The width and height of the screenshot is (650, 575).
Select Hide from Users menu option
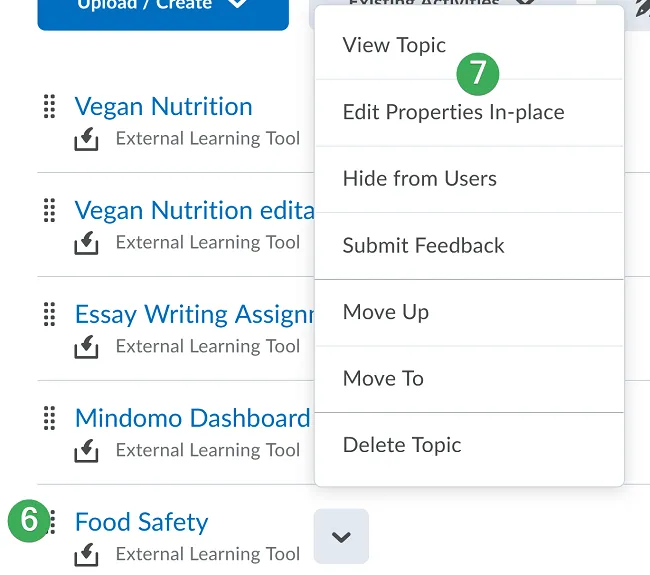(x=419, y=179)
